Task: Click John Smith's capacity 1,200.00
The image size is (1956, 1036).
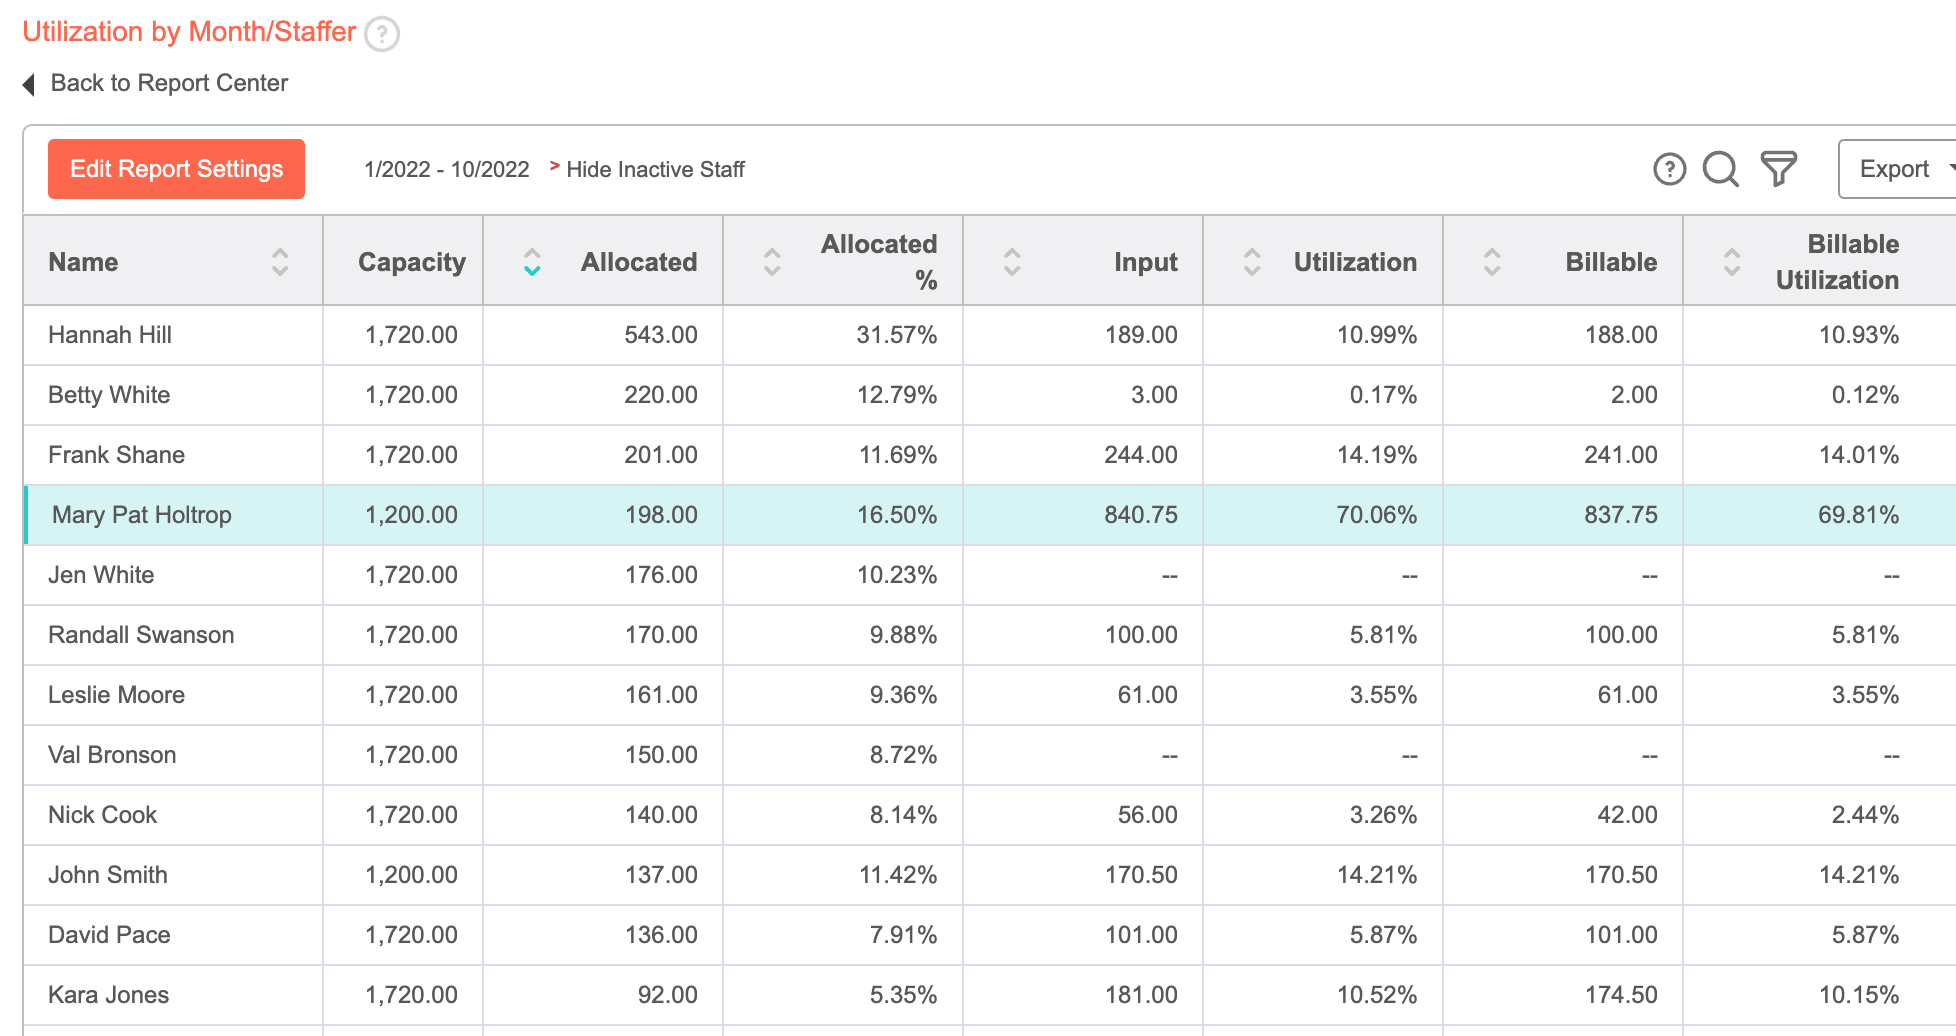Action: (x=411, y=875)
